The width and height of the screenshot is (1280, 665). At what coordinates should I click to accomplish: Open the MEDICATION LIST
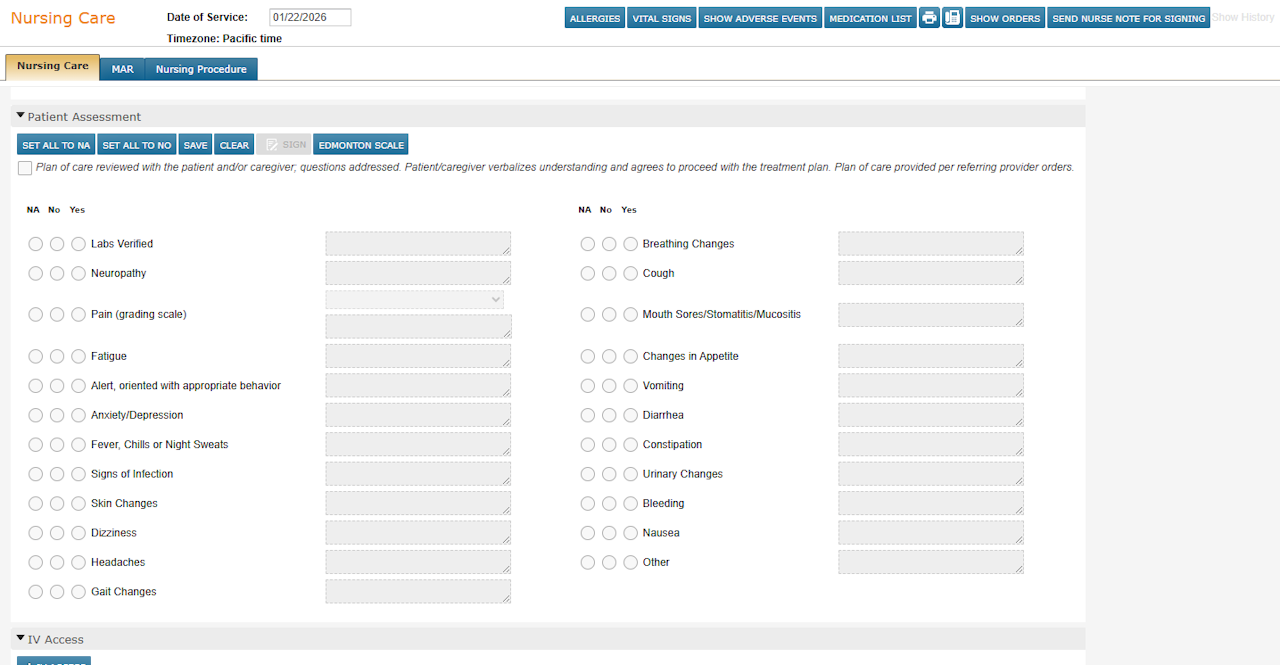tap(870, 17)
